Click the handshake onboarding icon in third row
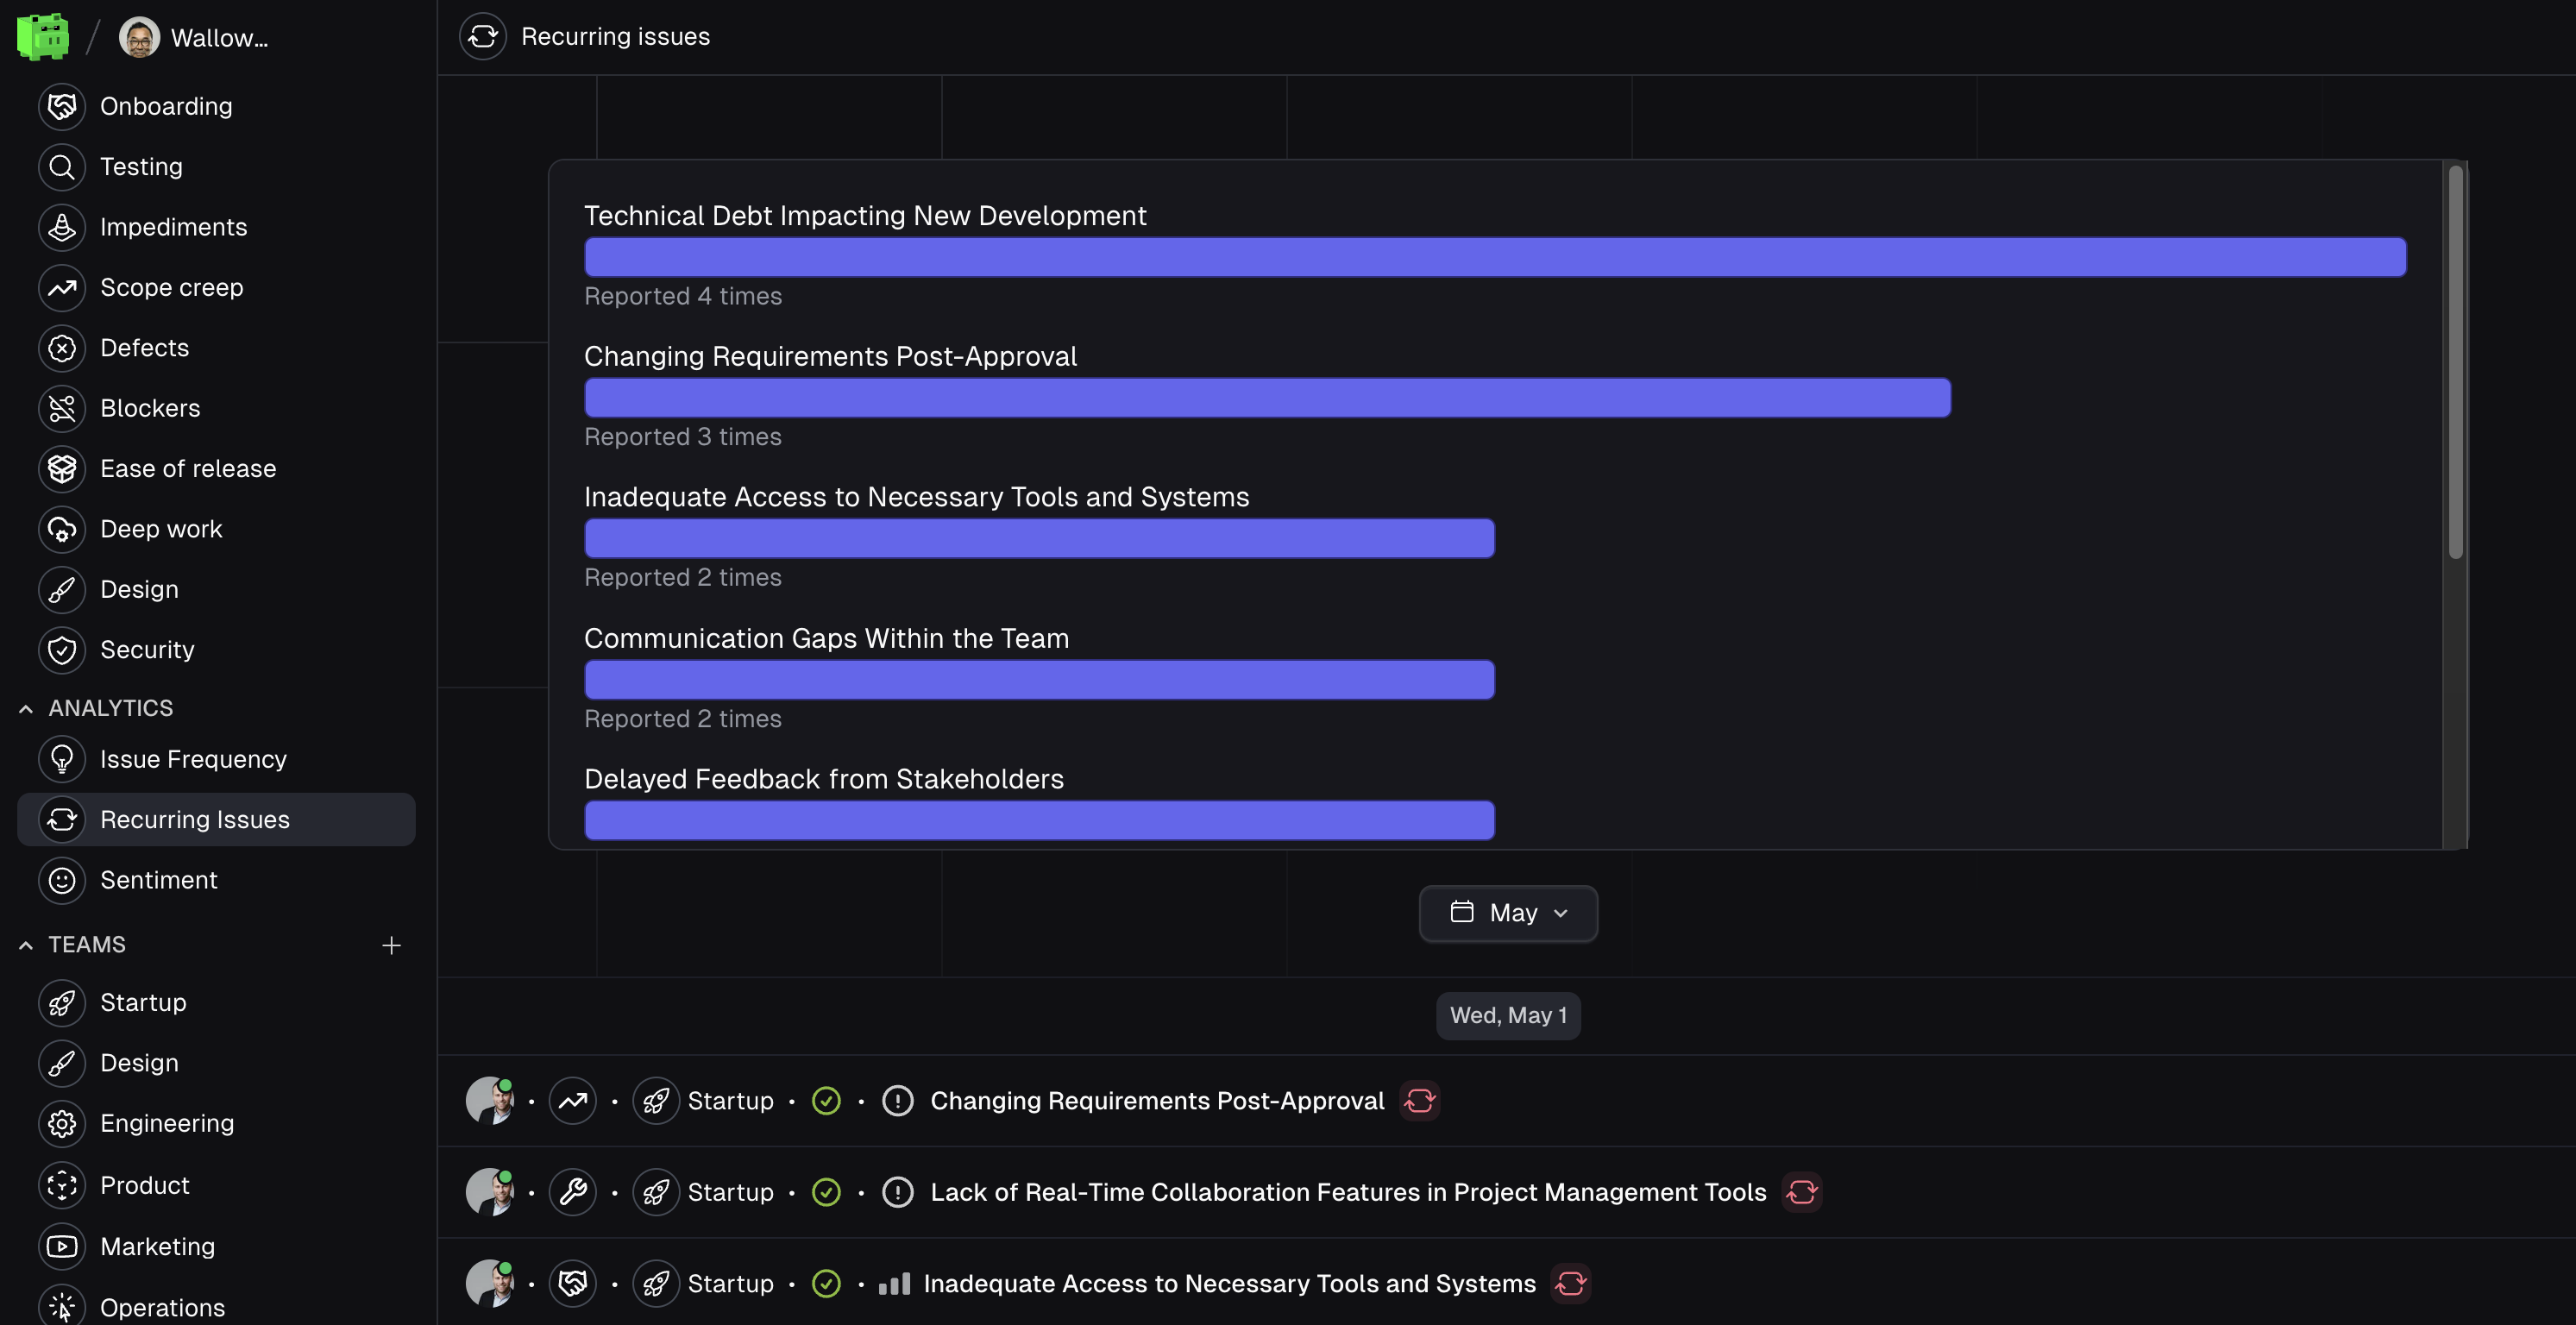The image size is (2576, 1325). click(573, 1283)
